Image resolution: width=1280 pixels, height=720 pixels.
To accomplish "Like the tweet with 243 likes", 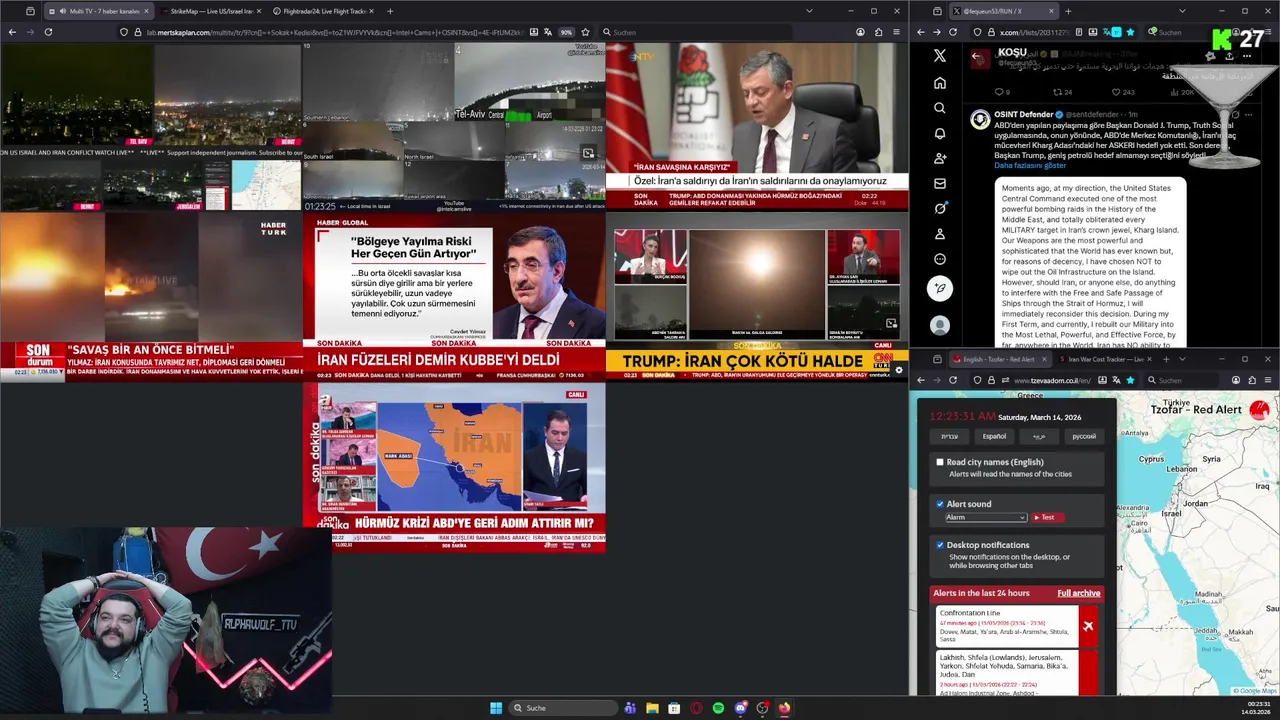I will 1123,92.
